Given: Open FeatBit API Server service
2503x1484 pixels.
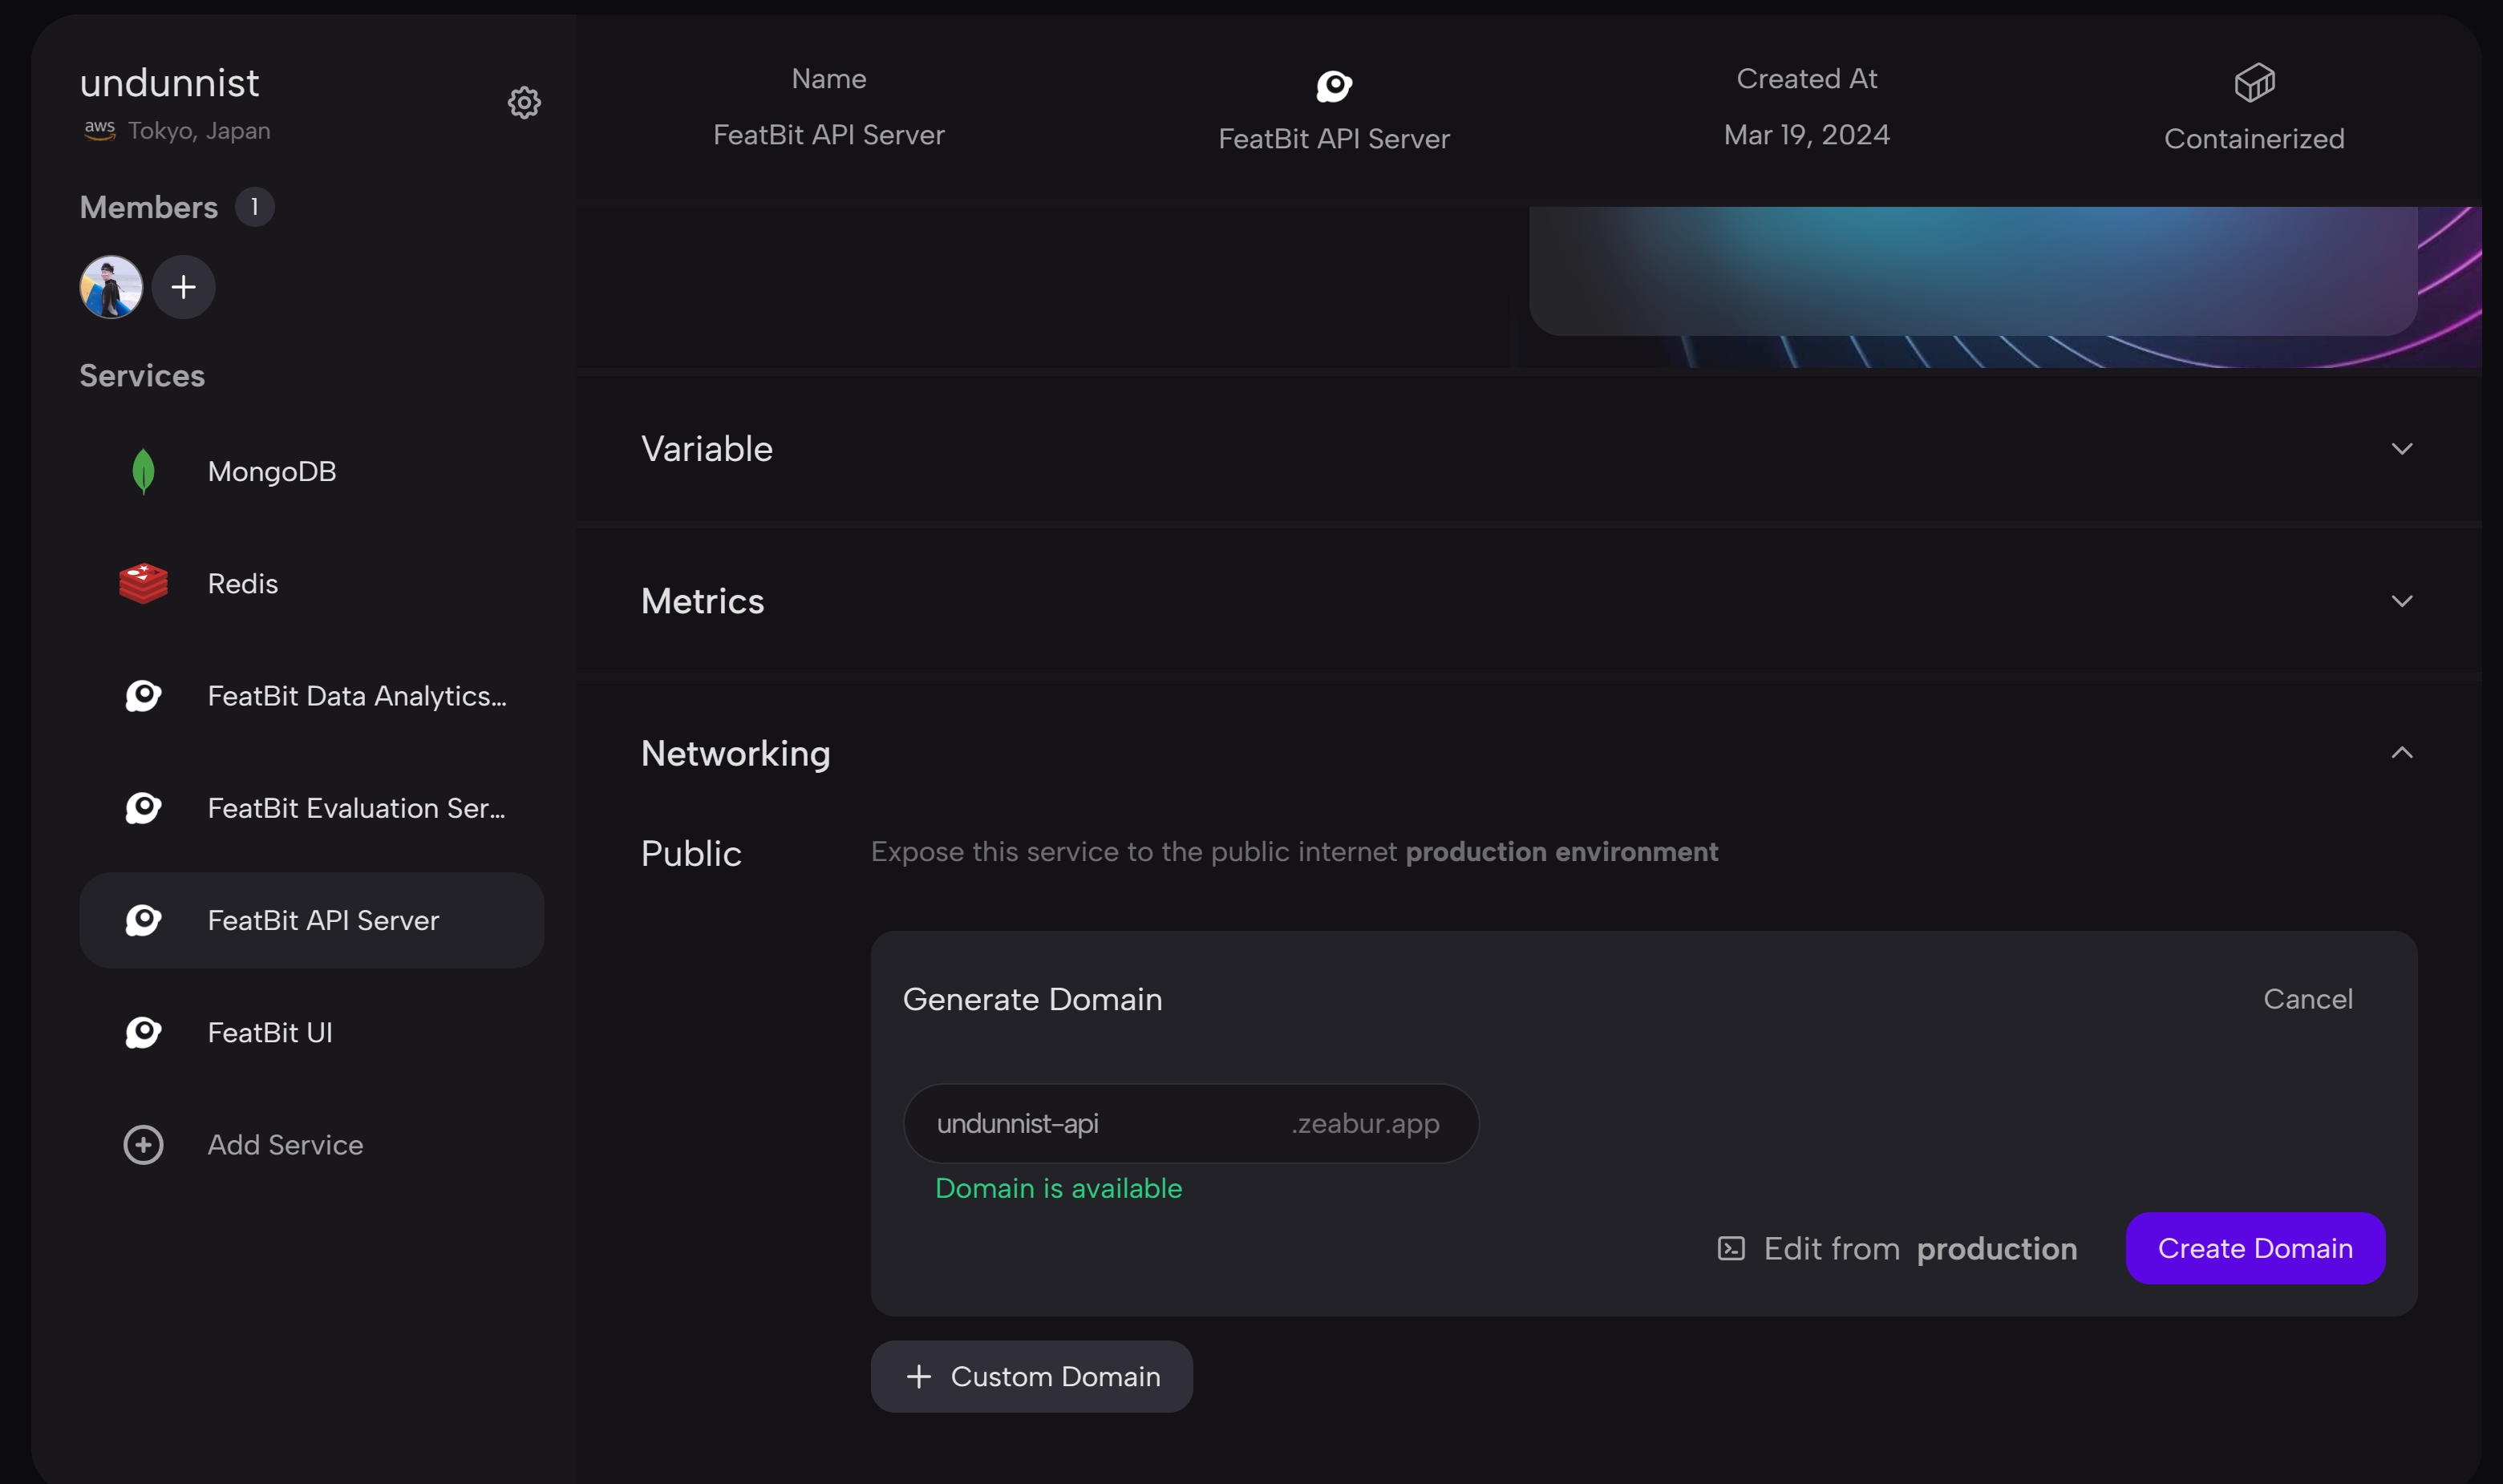Looking at the screenshot, I should pos(311,920).
